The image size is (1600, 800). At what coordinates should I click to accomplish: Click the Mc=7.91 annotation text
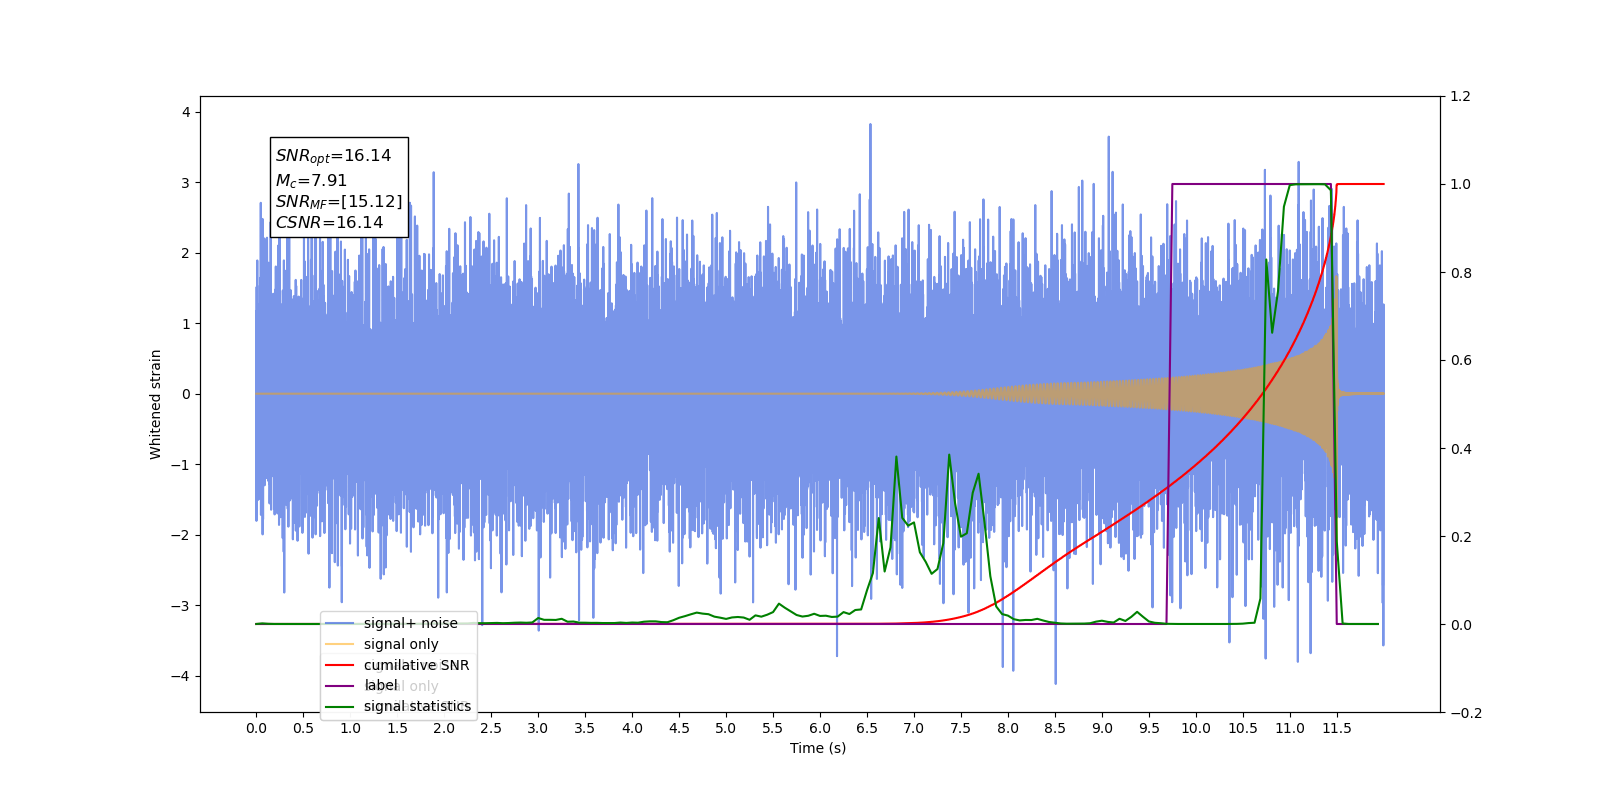click(x=311, y=181)
